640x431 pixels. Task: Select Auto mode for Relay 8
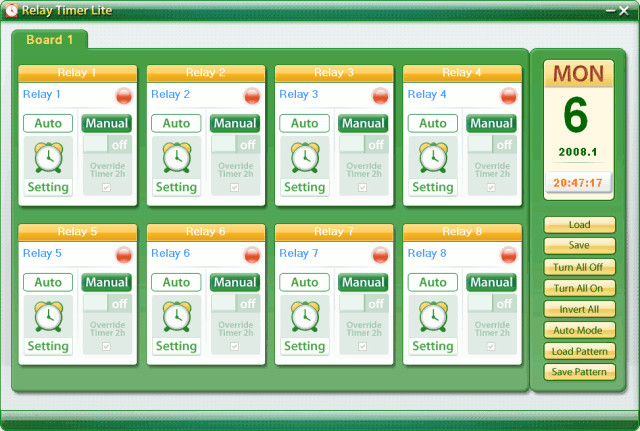point(433,282)
